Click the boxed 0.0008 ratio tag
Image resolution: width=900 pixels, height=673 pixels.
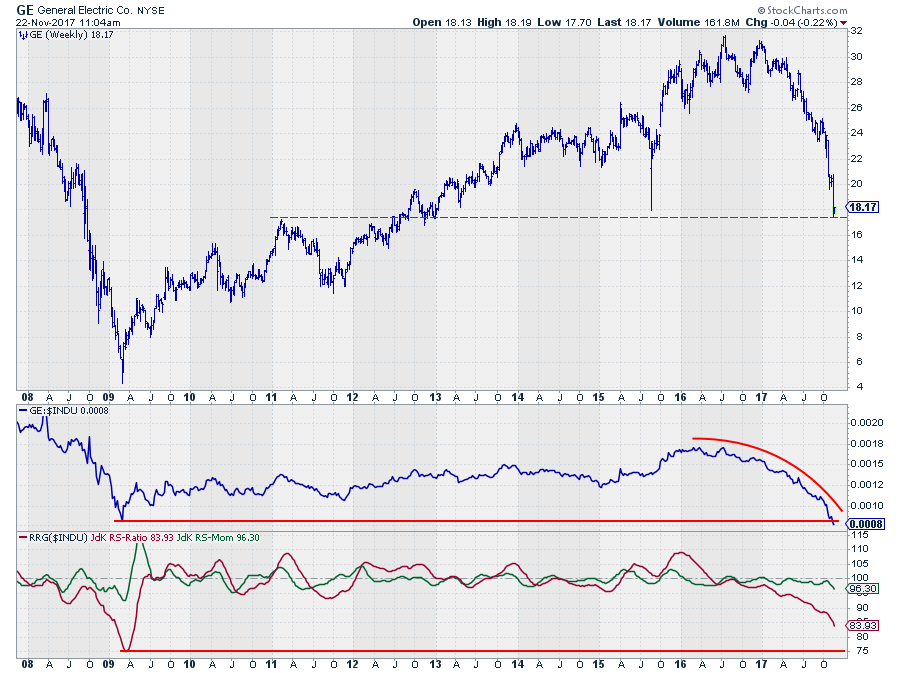point(866,524)
